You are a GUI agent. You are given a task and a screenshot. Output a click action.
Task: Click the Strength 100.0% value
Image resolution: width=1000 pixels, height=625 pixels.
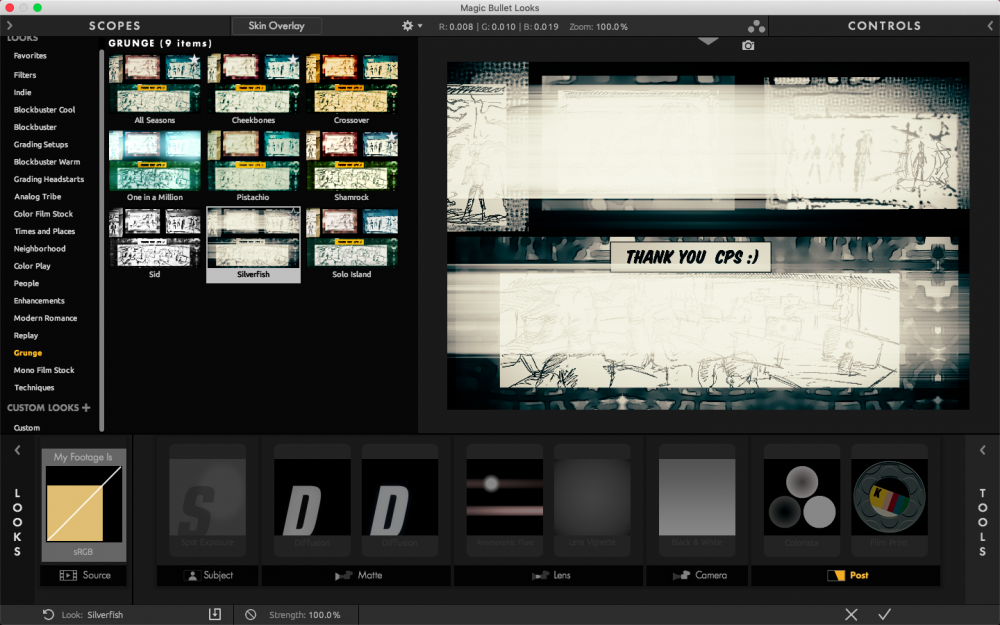[x=325, y=615]
